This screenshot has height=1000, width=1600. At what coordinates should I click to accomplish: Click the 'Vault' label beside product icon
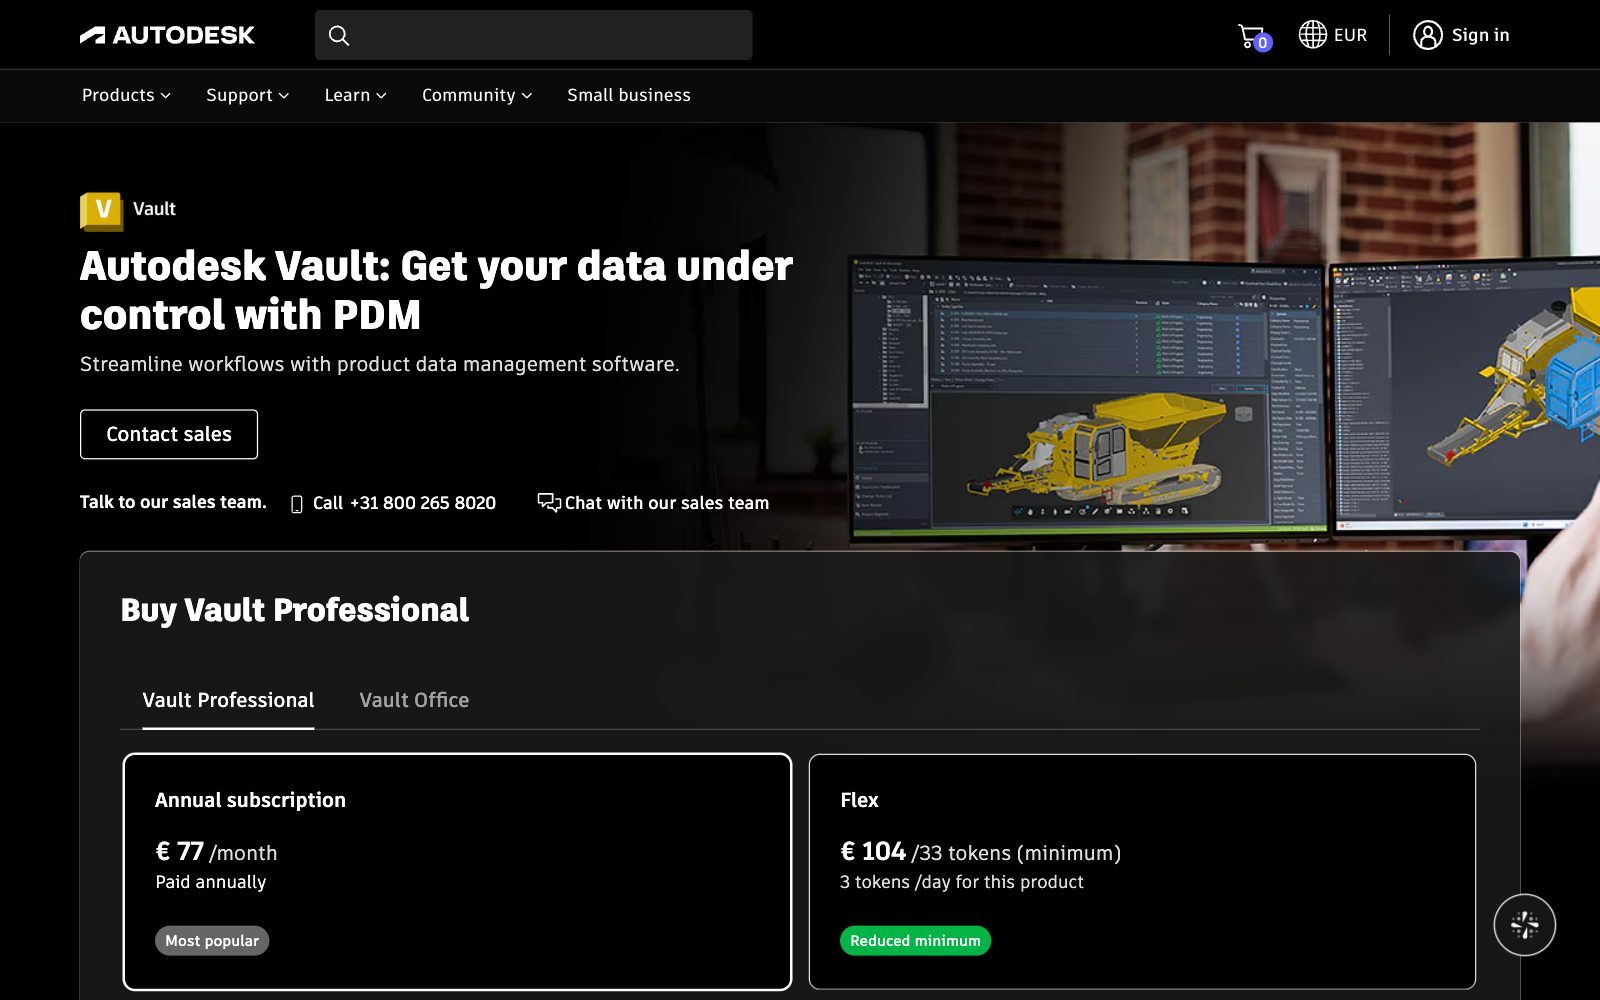point(154,209)
